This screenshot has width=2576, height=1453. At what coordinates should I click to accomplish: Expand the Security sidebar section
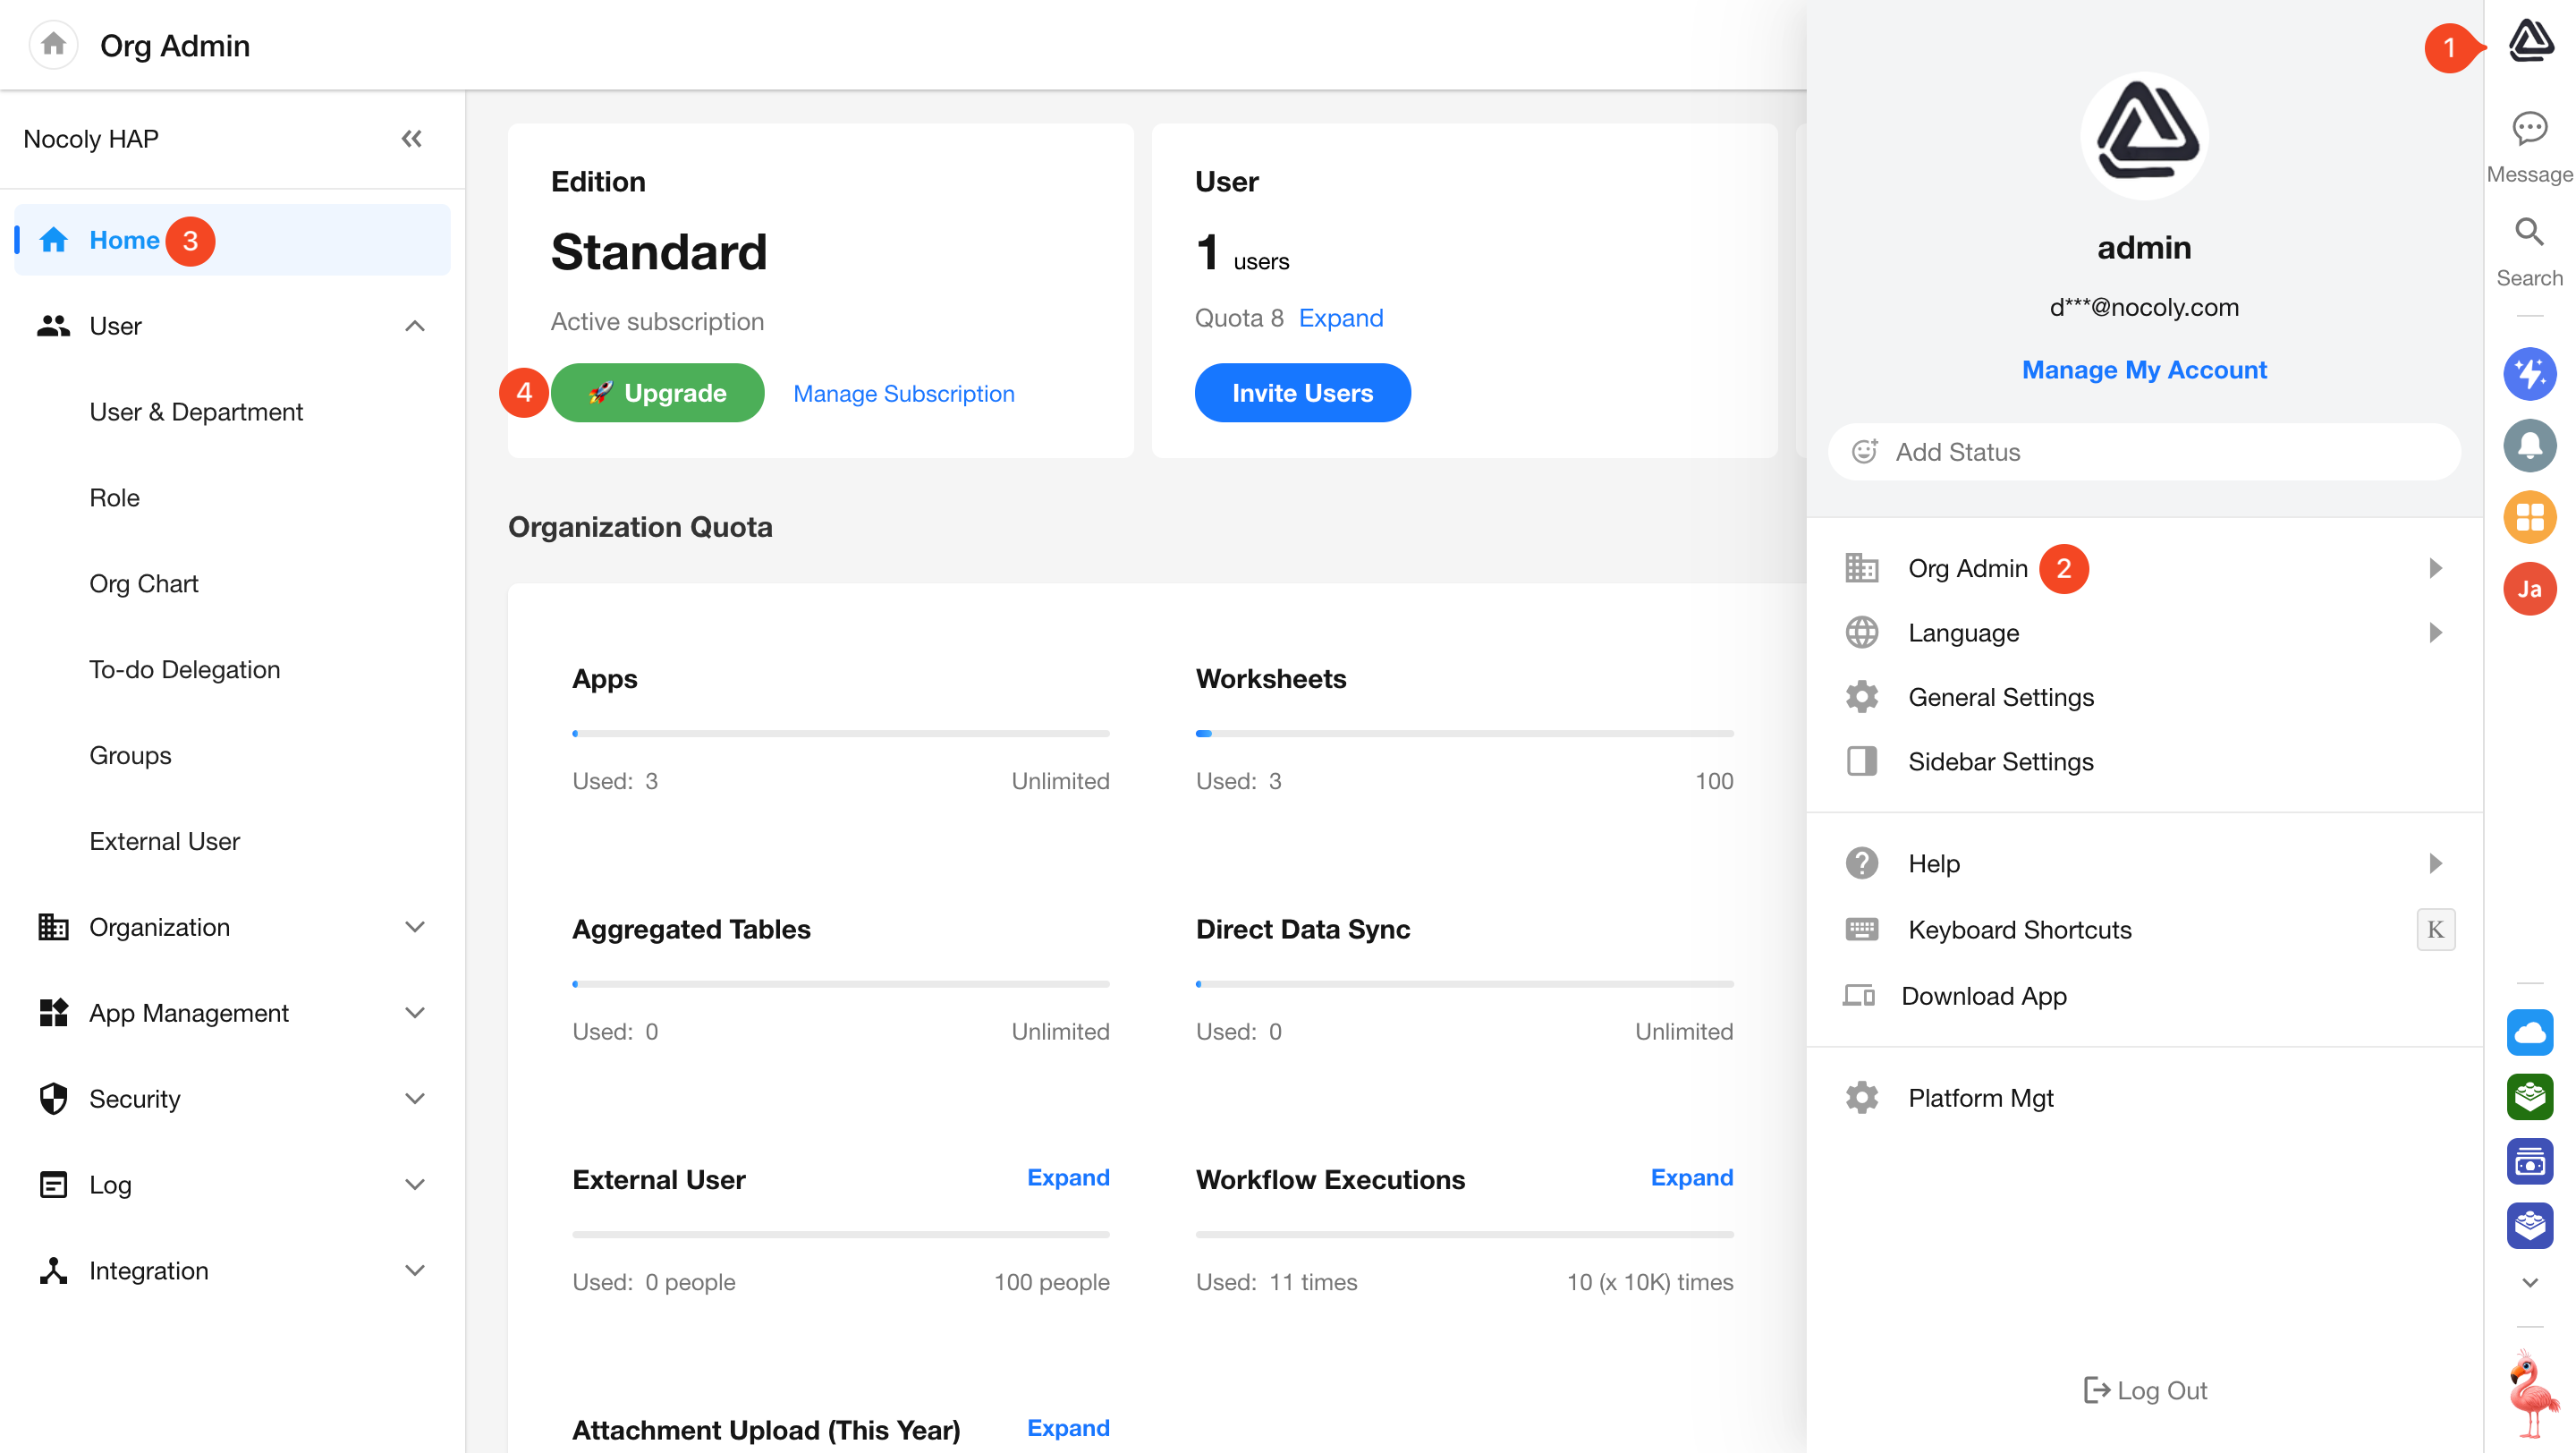414,1099
